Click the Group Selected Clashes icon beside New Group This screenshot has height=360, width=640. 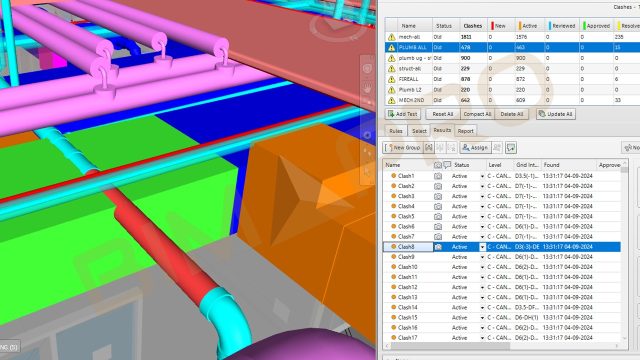pos(429,148)
